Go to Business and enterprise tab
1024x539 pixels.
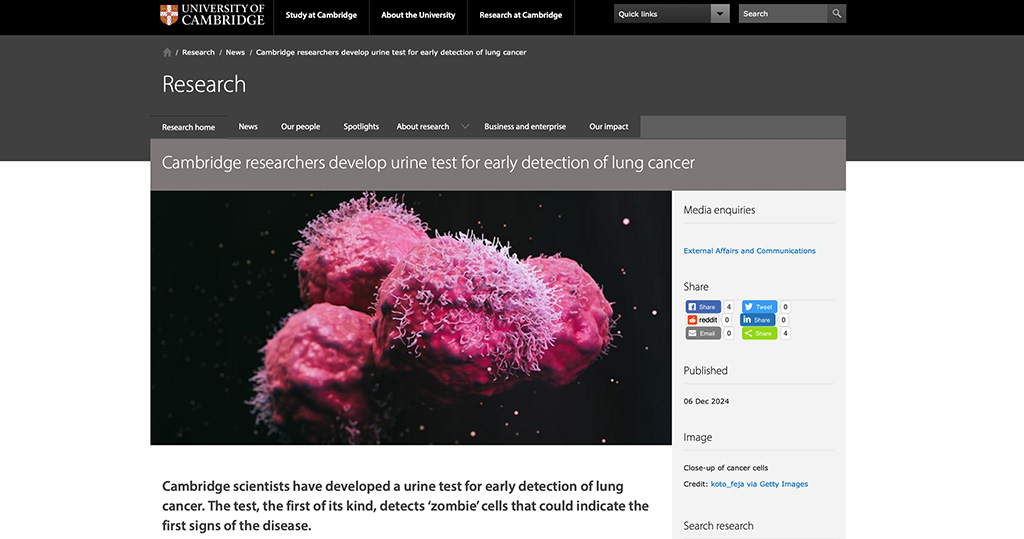pyautogui.click(x=525, y=127)
